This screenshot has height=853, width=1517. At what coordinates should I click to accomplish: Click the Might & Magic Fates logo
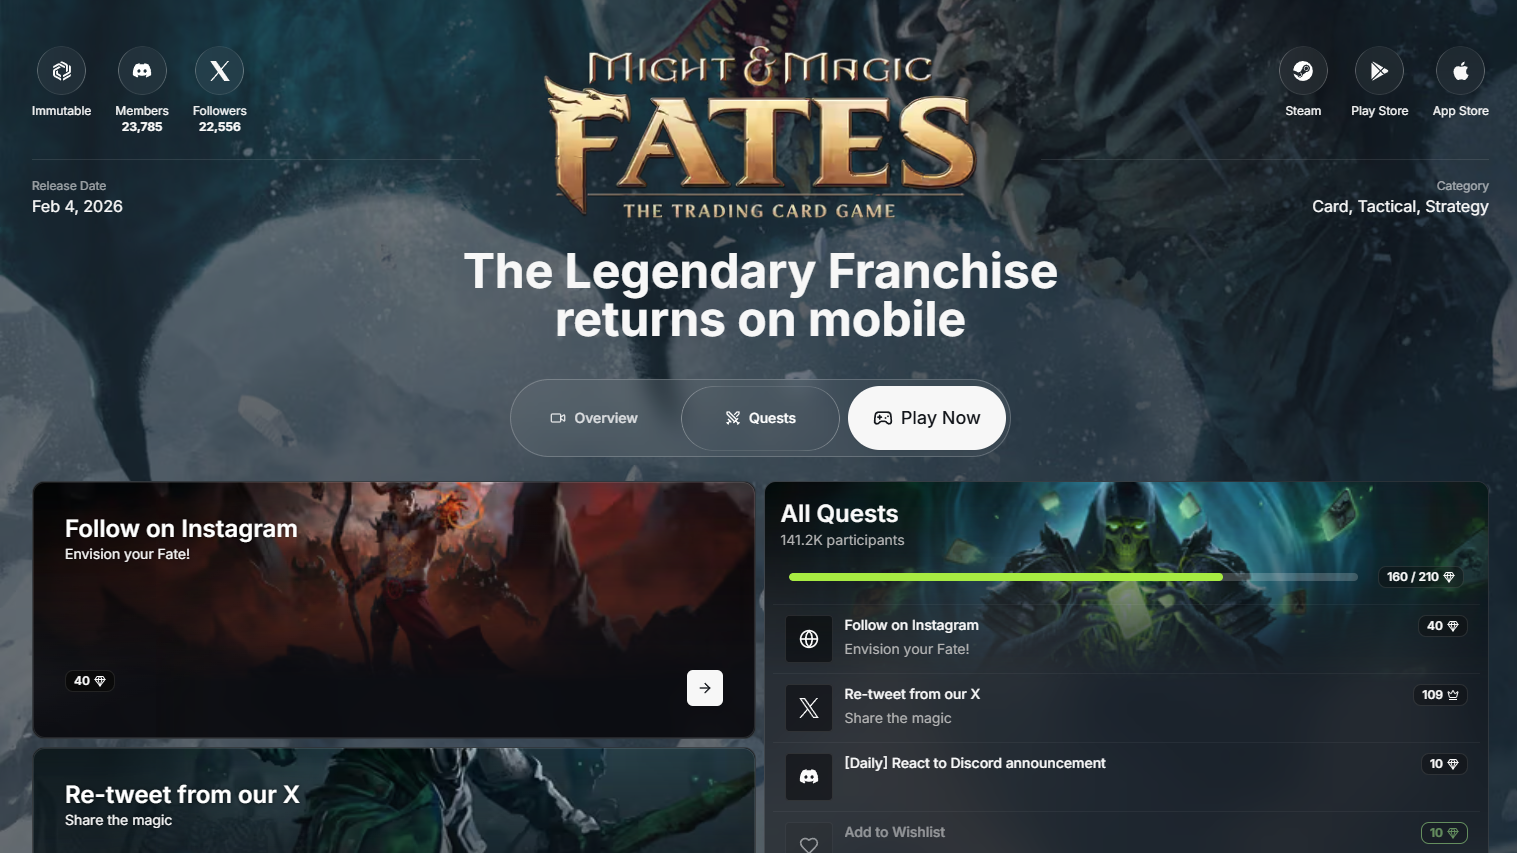(x=759, y=133)
